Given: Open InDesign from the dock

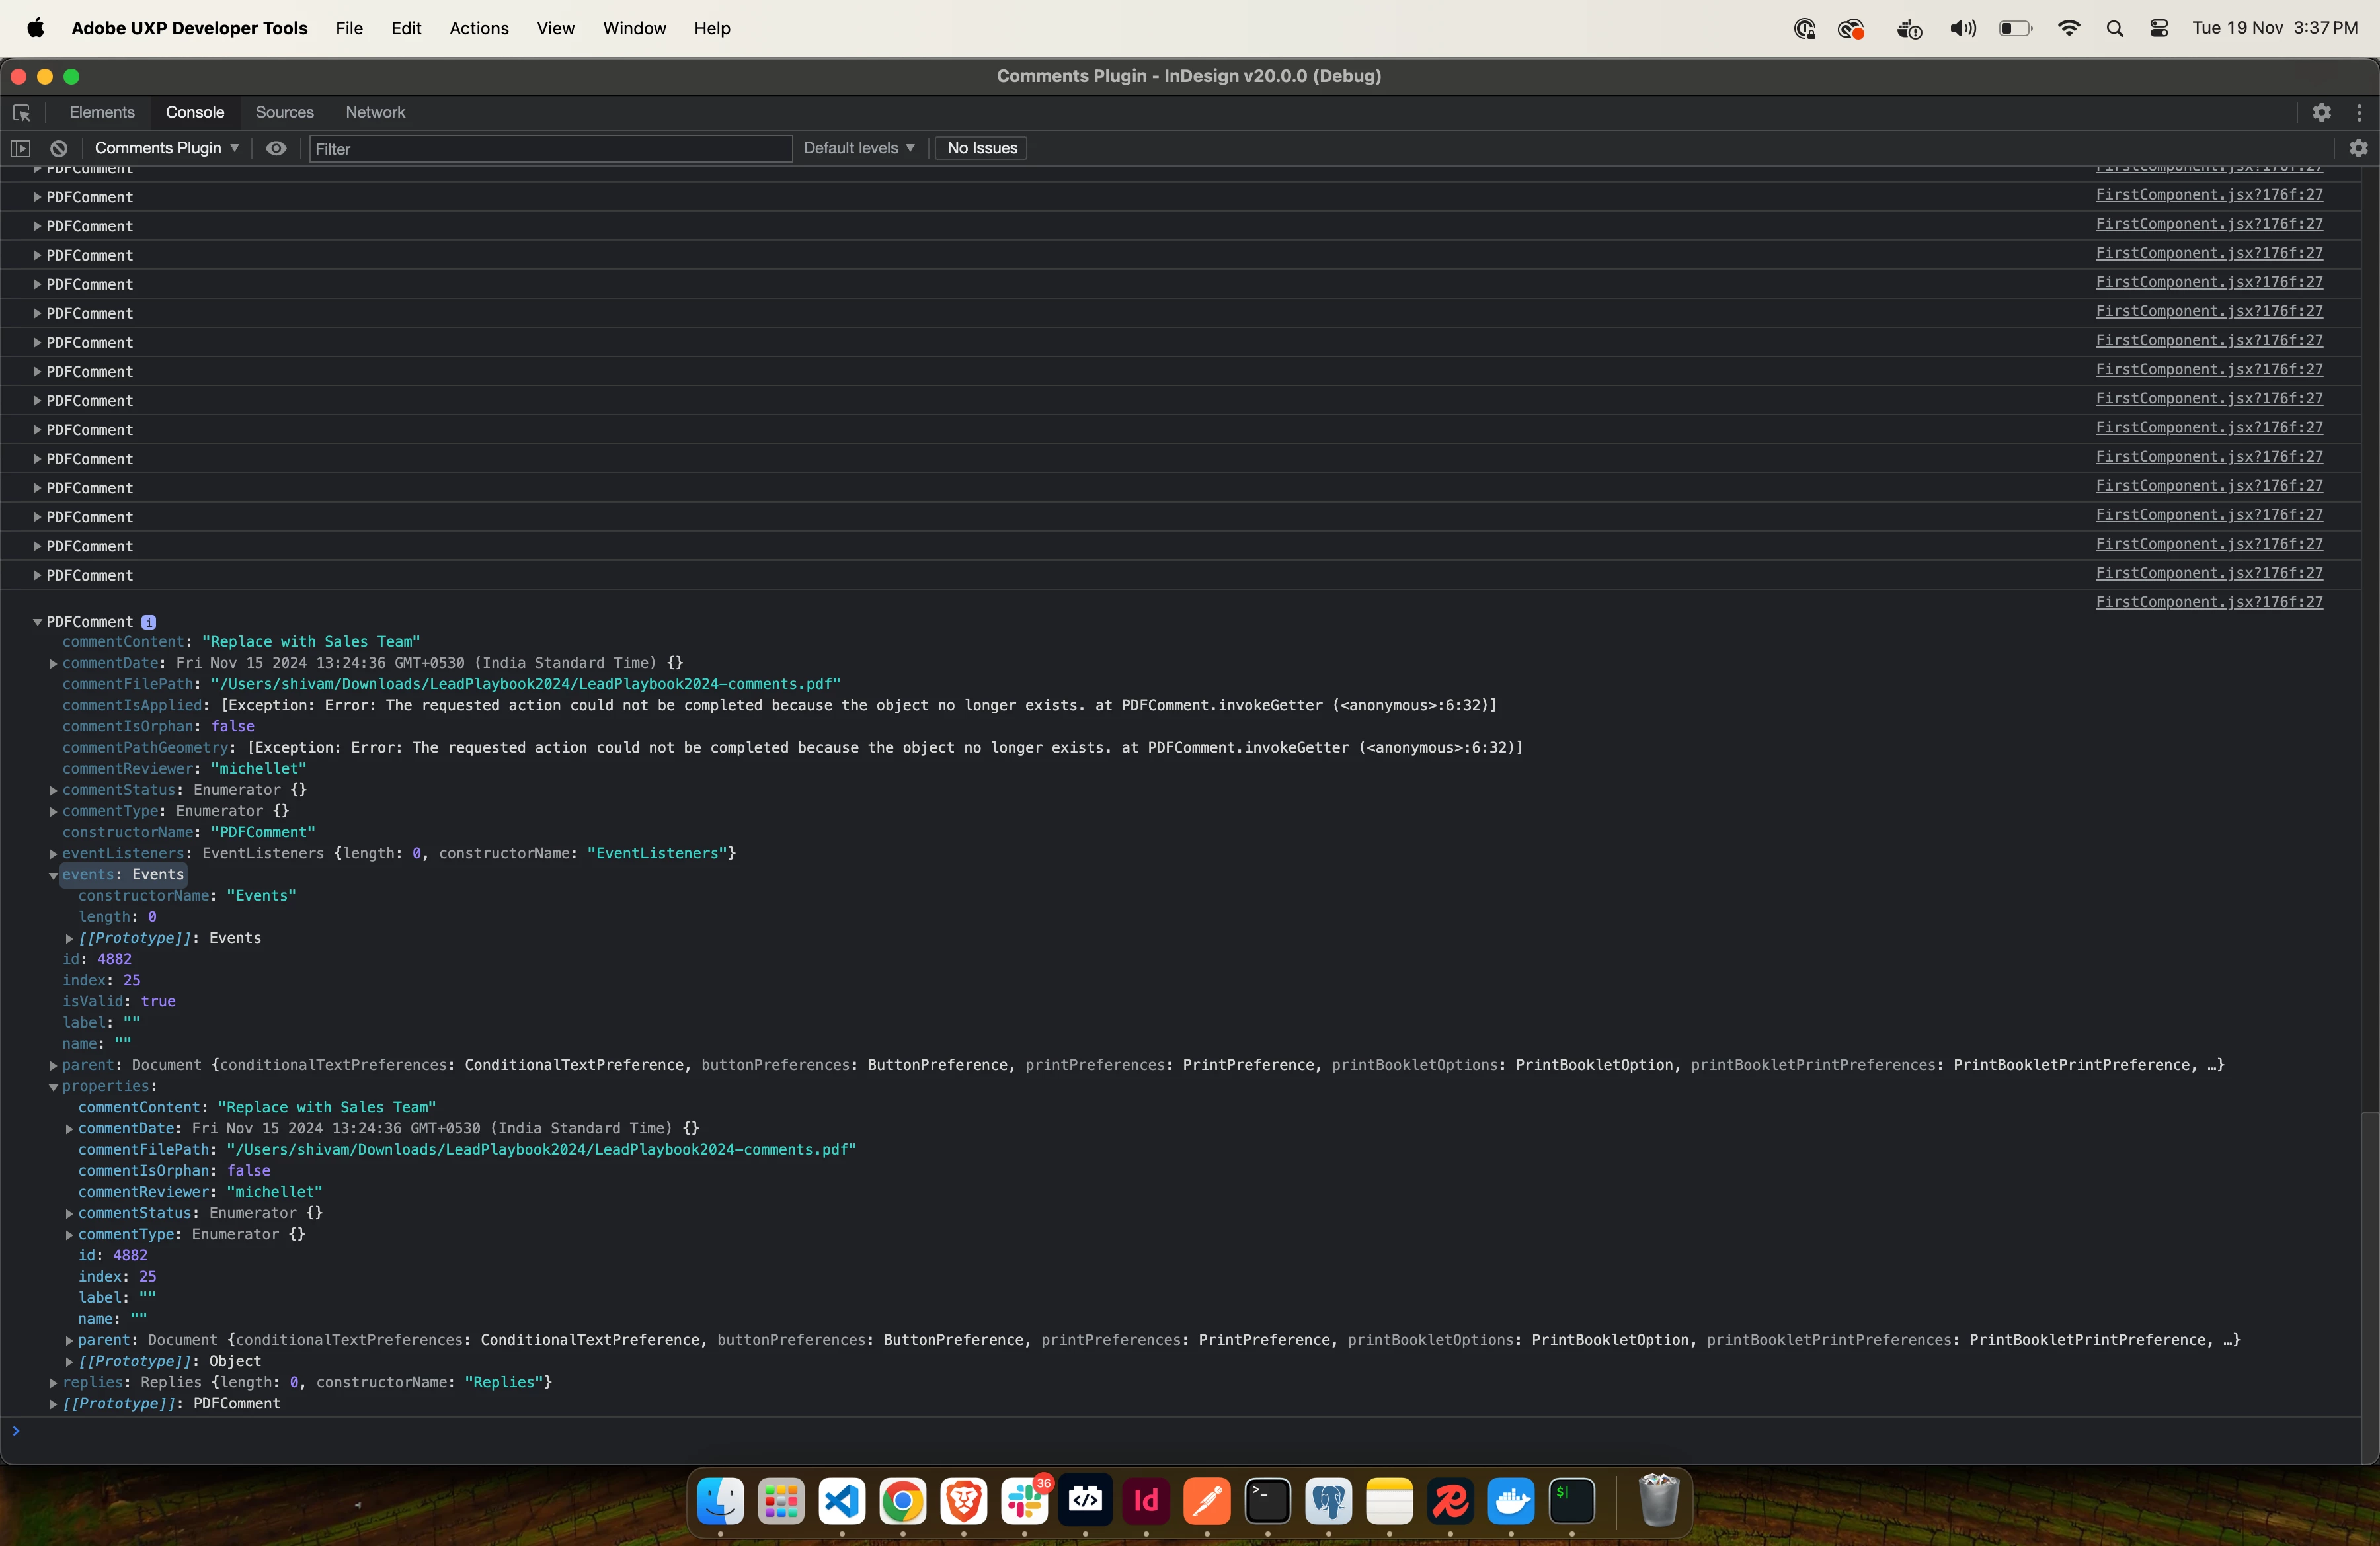Looking at the screenshot, I should tap(1146, 1500).
